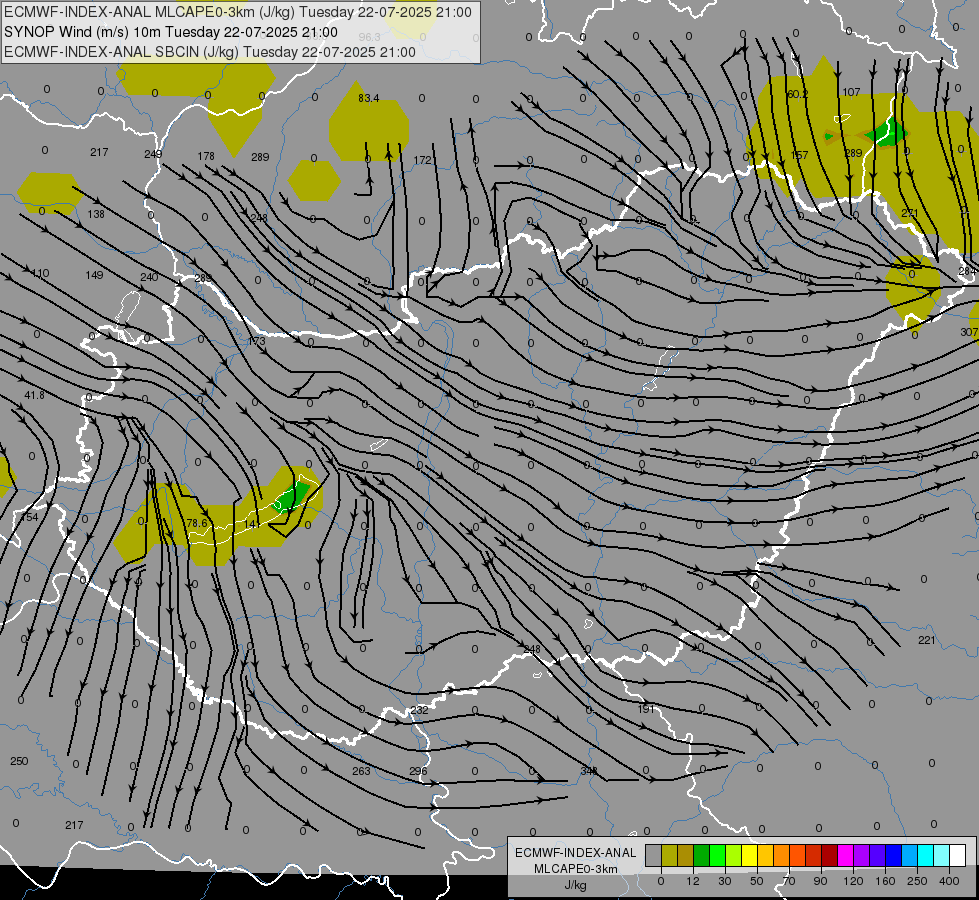Click the SBCIN title line
The width and height of the screenshot is (979, 900).
[210, 52]
